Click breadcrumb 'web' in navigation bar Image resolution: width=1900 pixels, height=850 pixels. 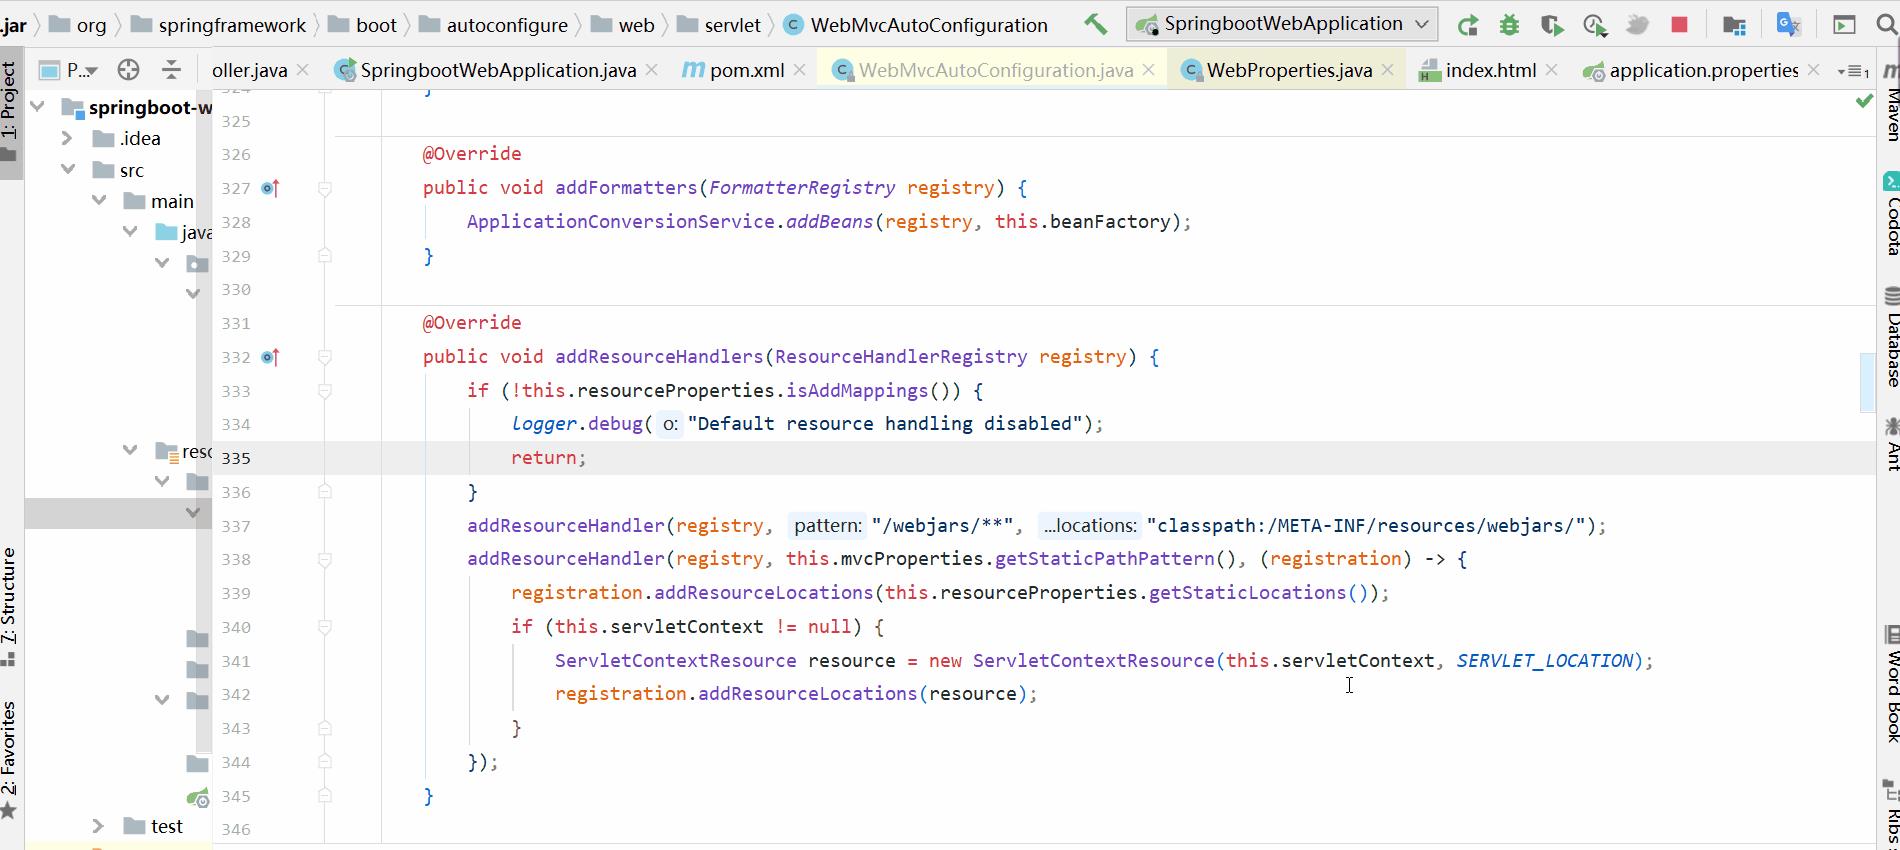coord(636,25)
